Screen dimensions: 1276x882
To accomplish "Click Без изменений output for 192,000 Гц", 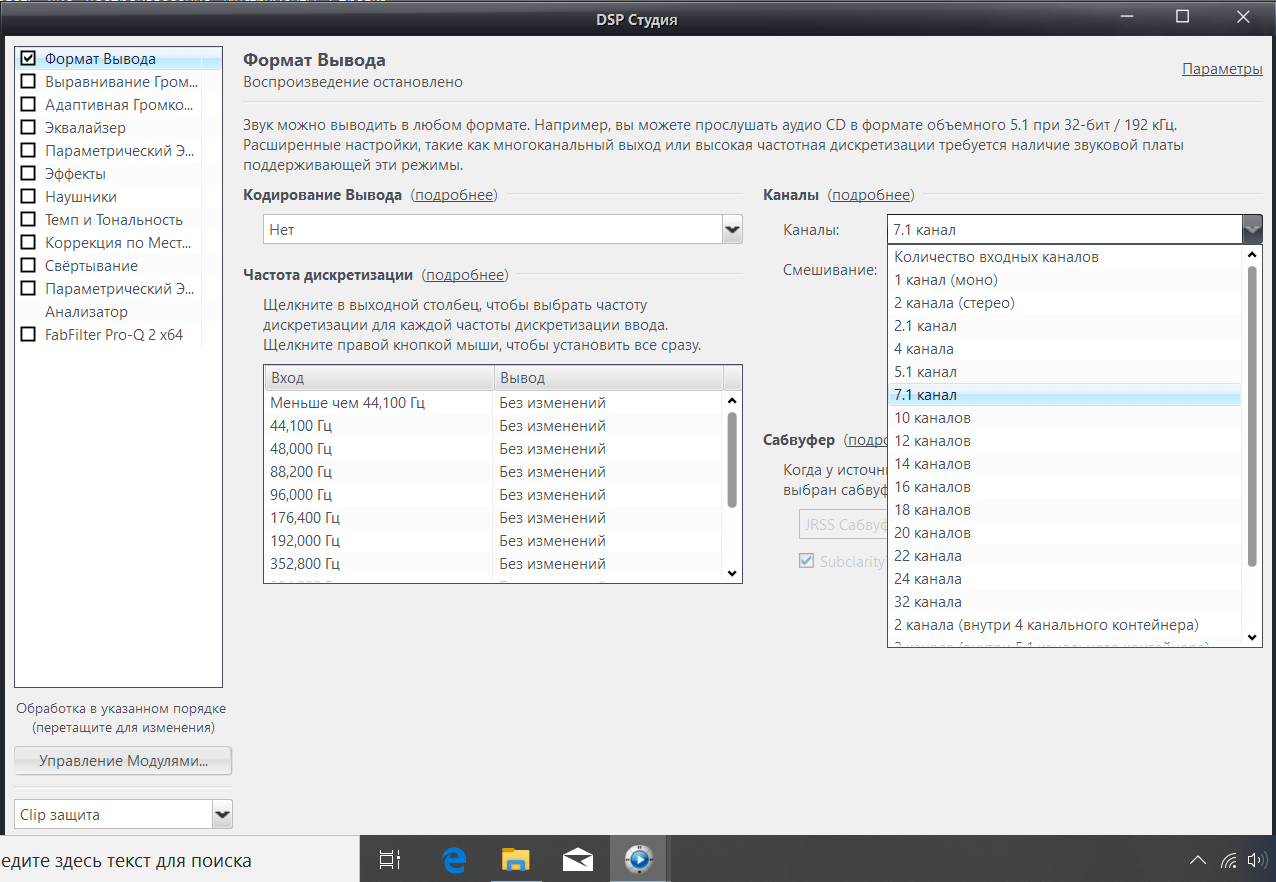I will pyautogui.click(x=553, y=541).
